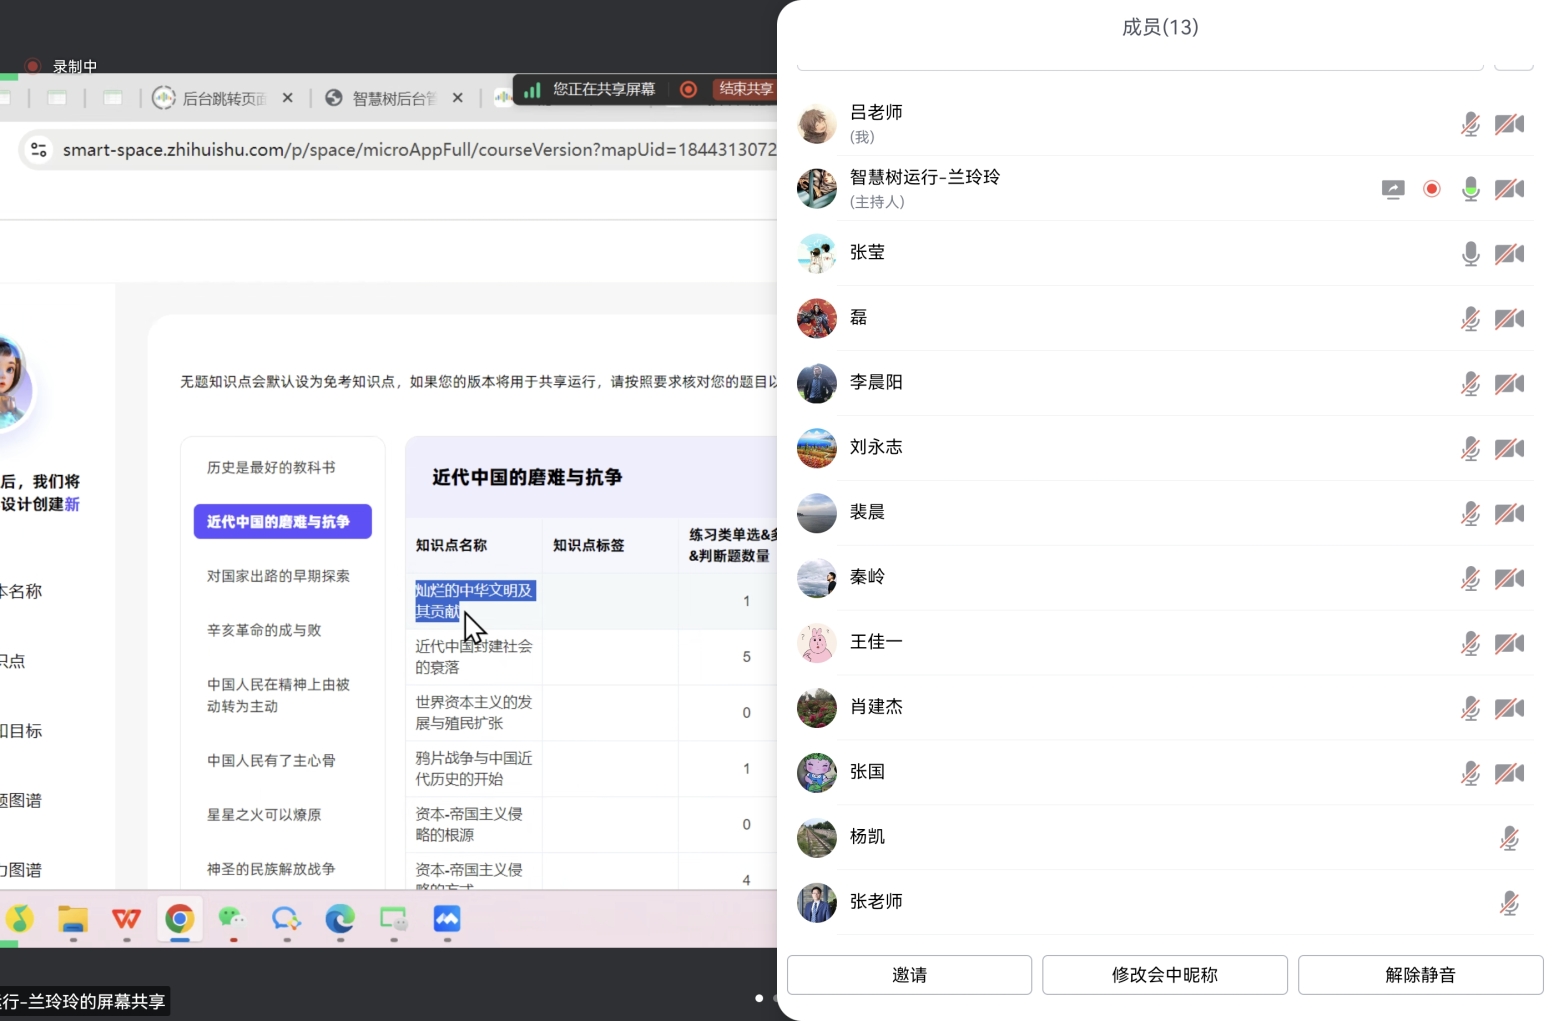Select the 灿烂的中华文明及其贡献 table cell
Screen dimensions: 1554x1021
pyautogui.click(x=473, y=600)
